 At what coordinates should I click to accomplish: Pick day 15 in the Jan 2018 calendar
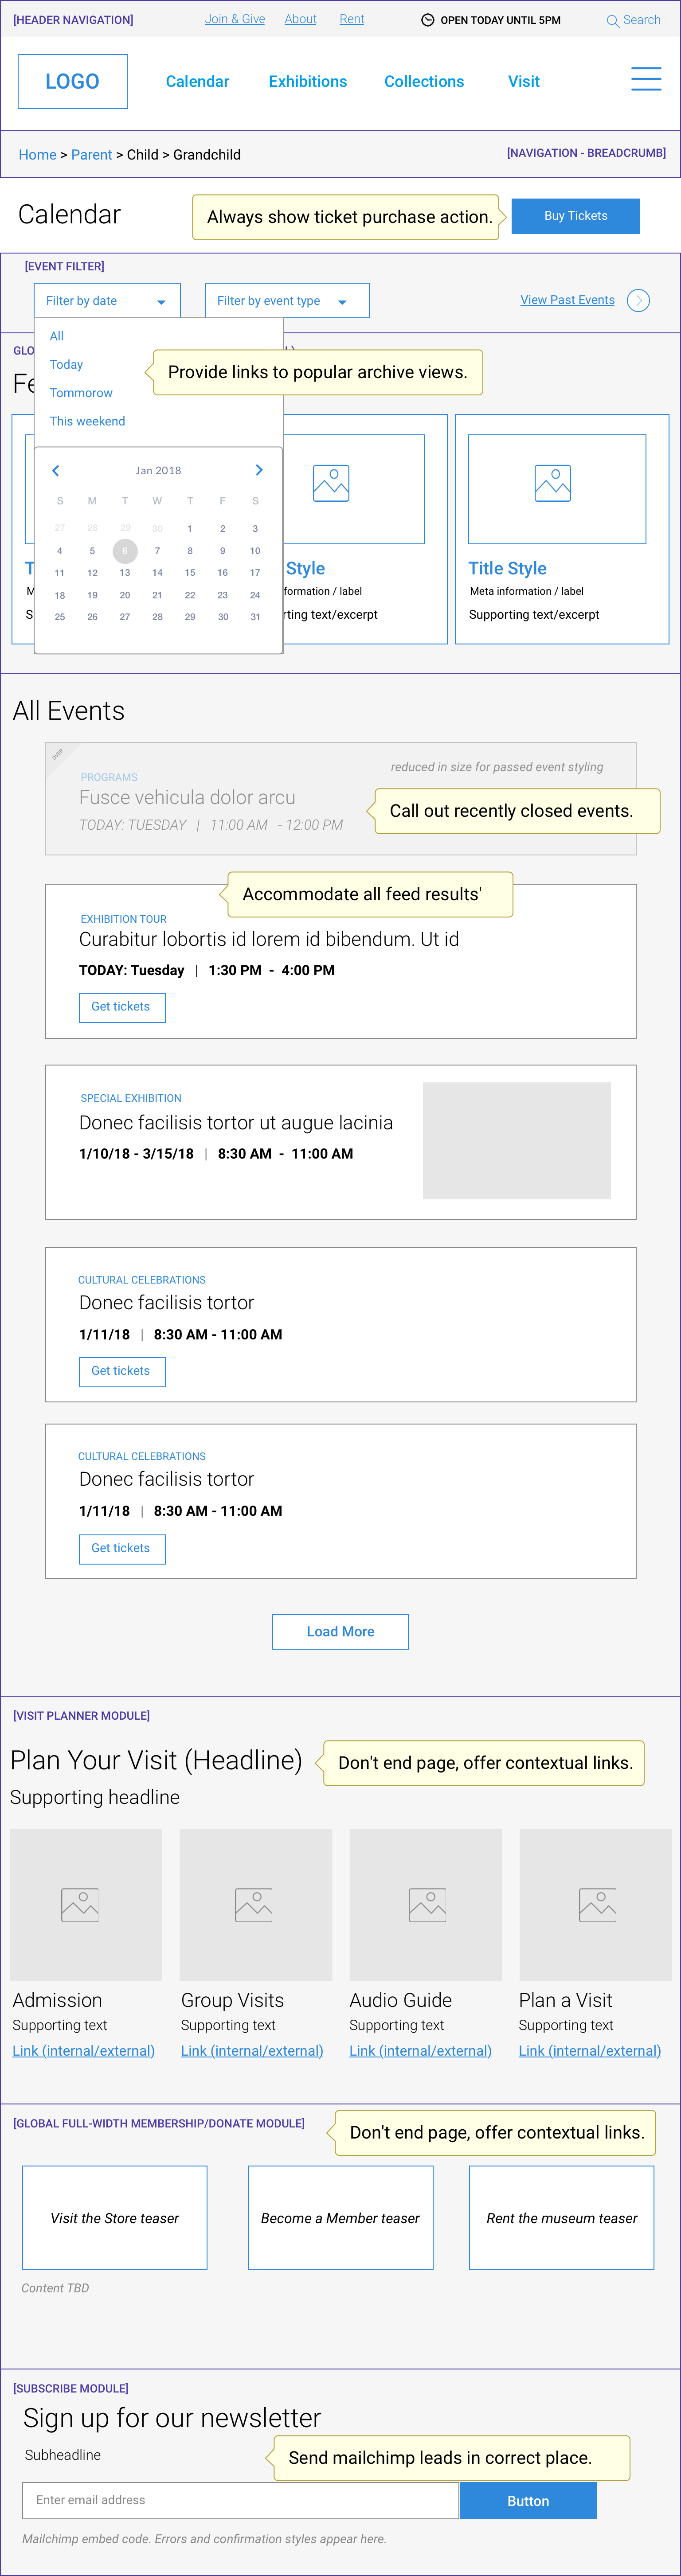[x=190, y=573]
